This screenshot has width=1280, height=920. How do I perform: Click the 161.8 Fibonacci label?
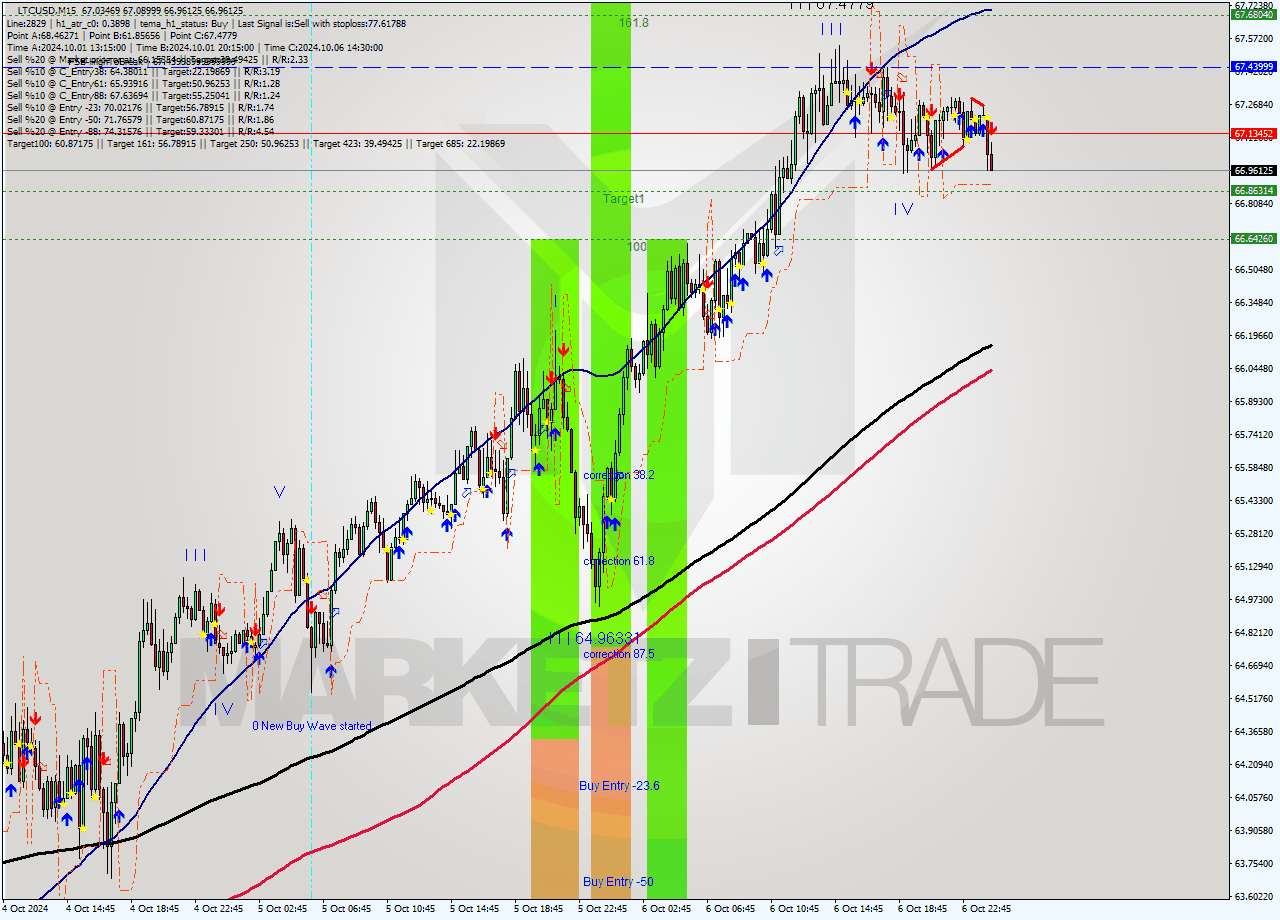(633, 22)
